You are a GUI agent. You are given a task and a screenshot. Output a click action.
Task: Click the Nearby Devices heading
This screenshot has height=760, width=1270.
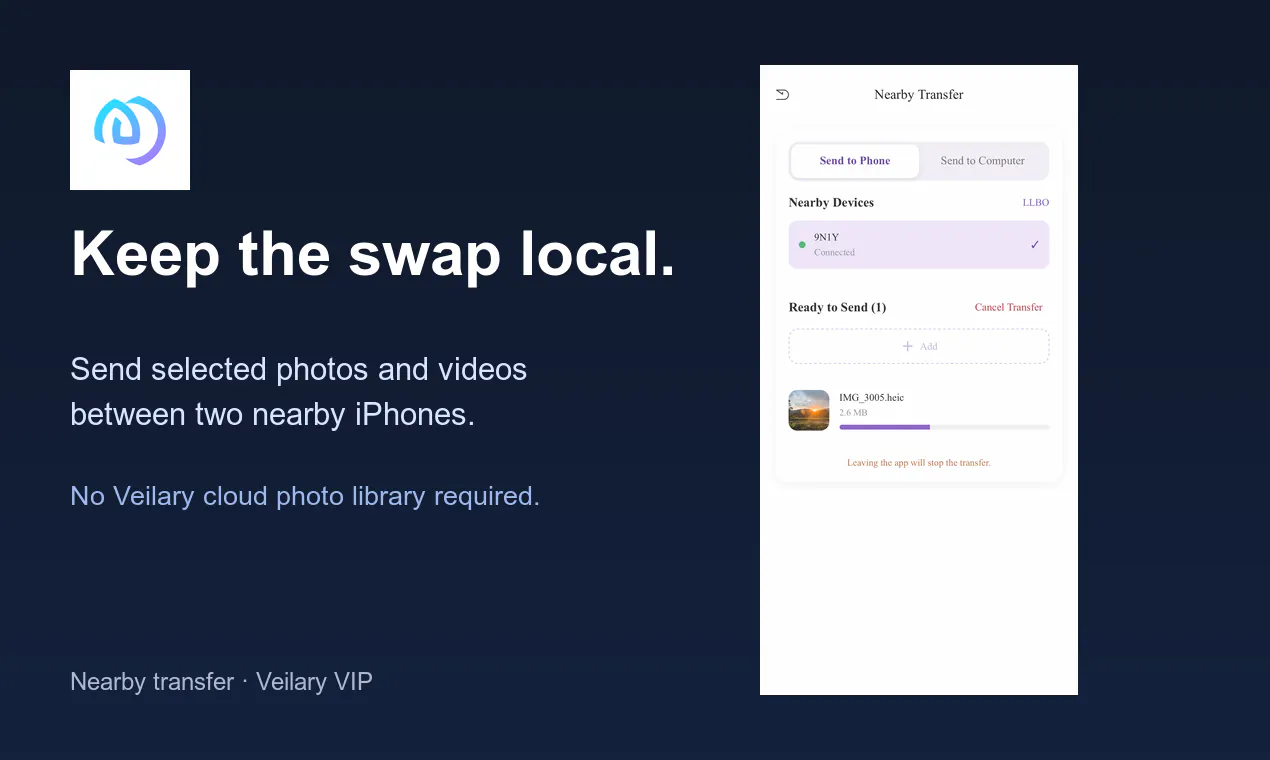[831, 203]
